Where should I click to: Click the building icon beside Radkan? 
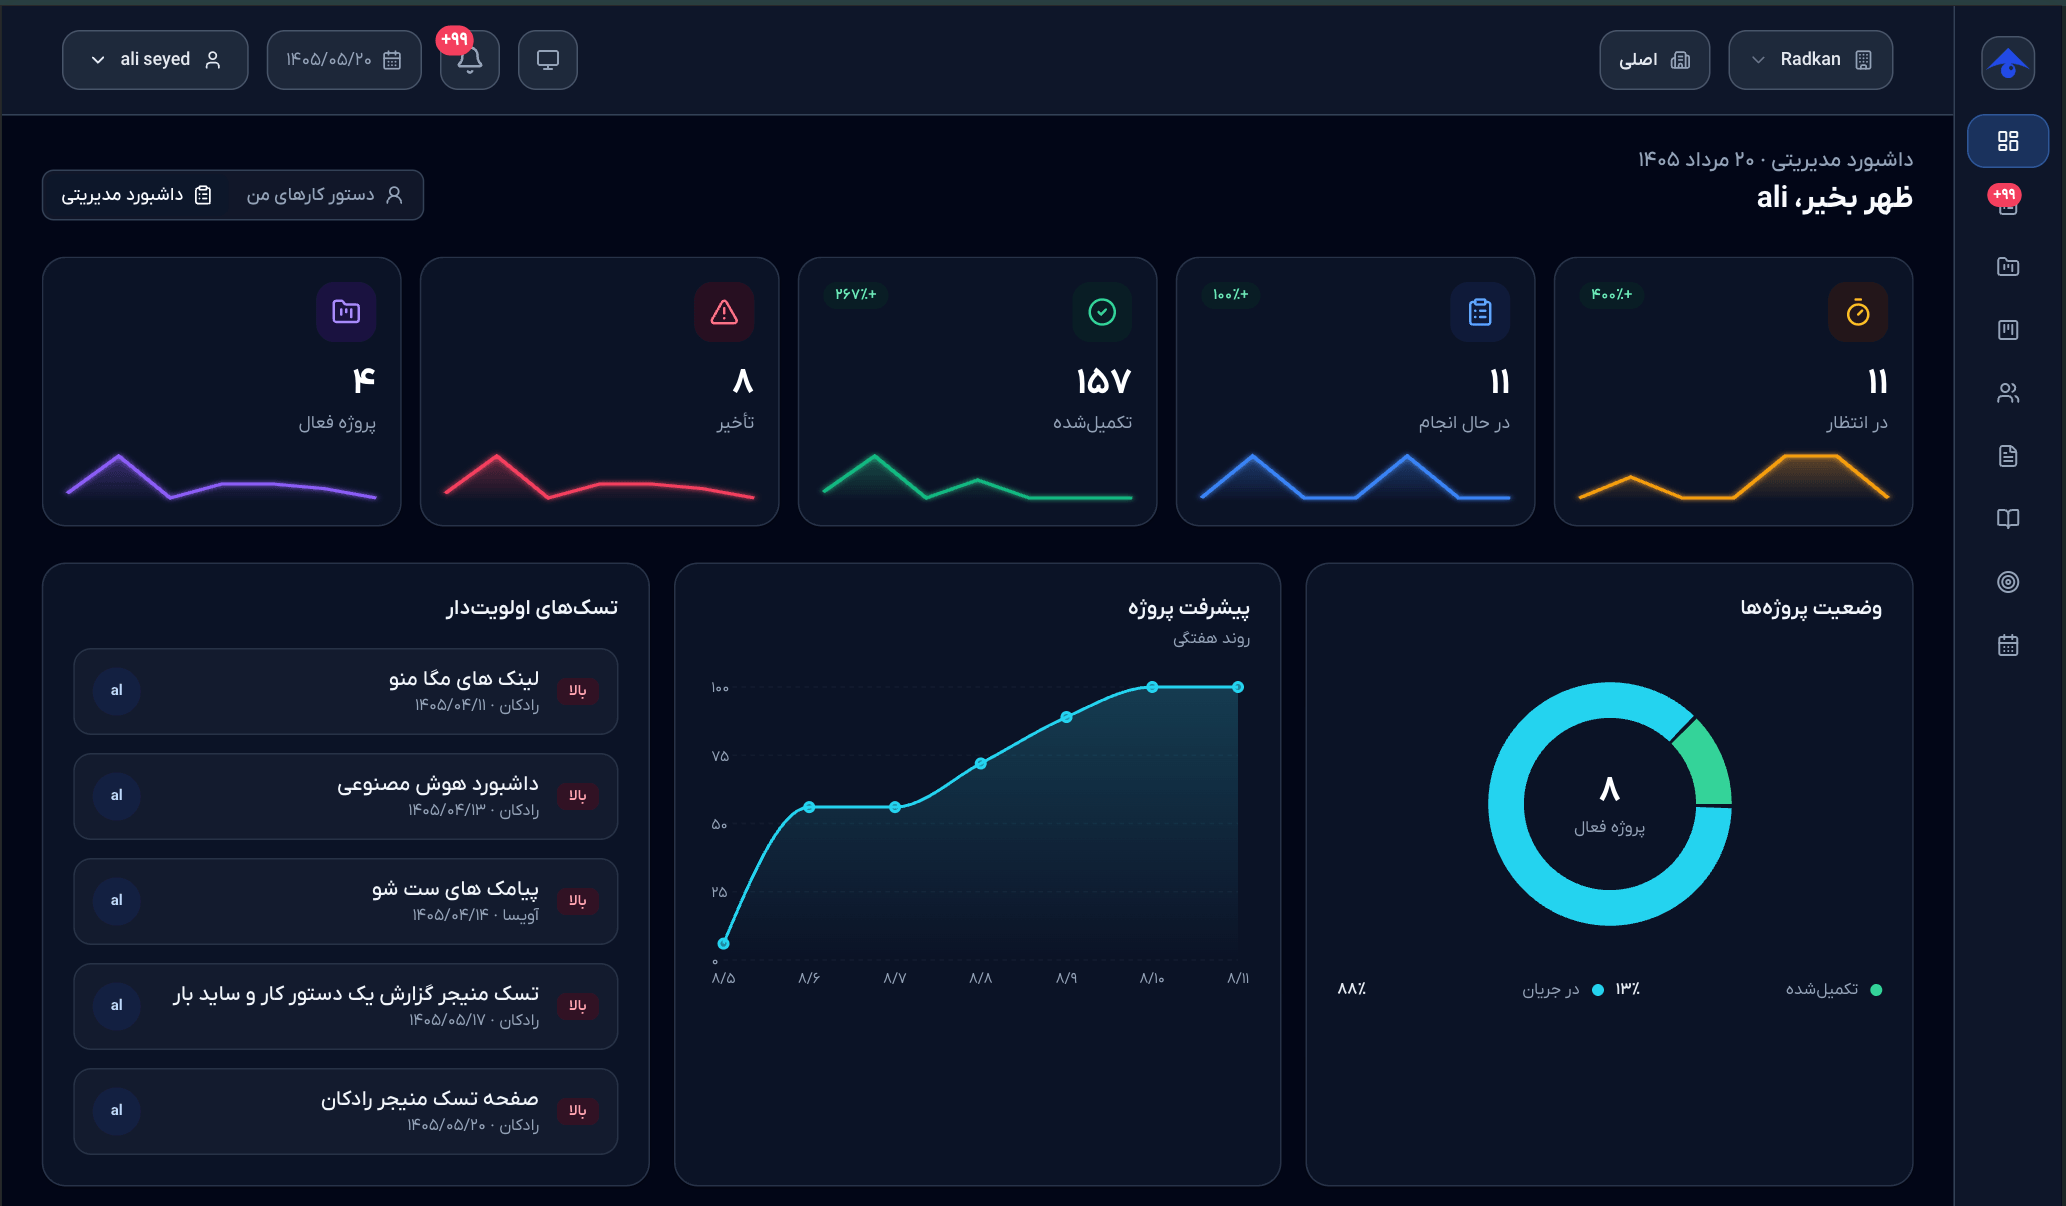(x=1863, y=60)
